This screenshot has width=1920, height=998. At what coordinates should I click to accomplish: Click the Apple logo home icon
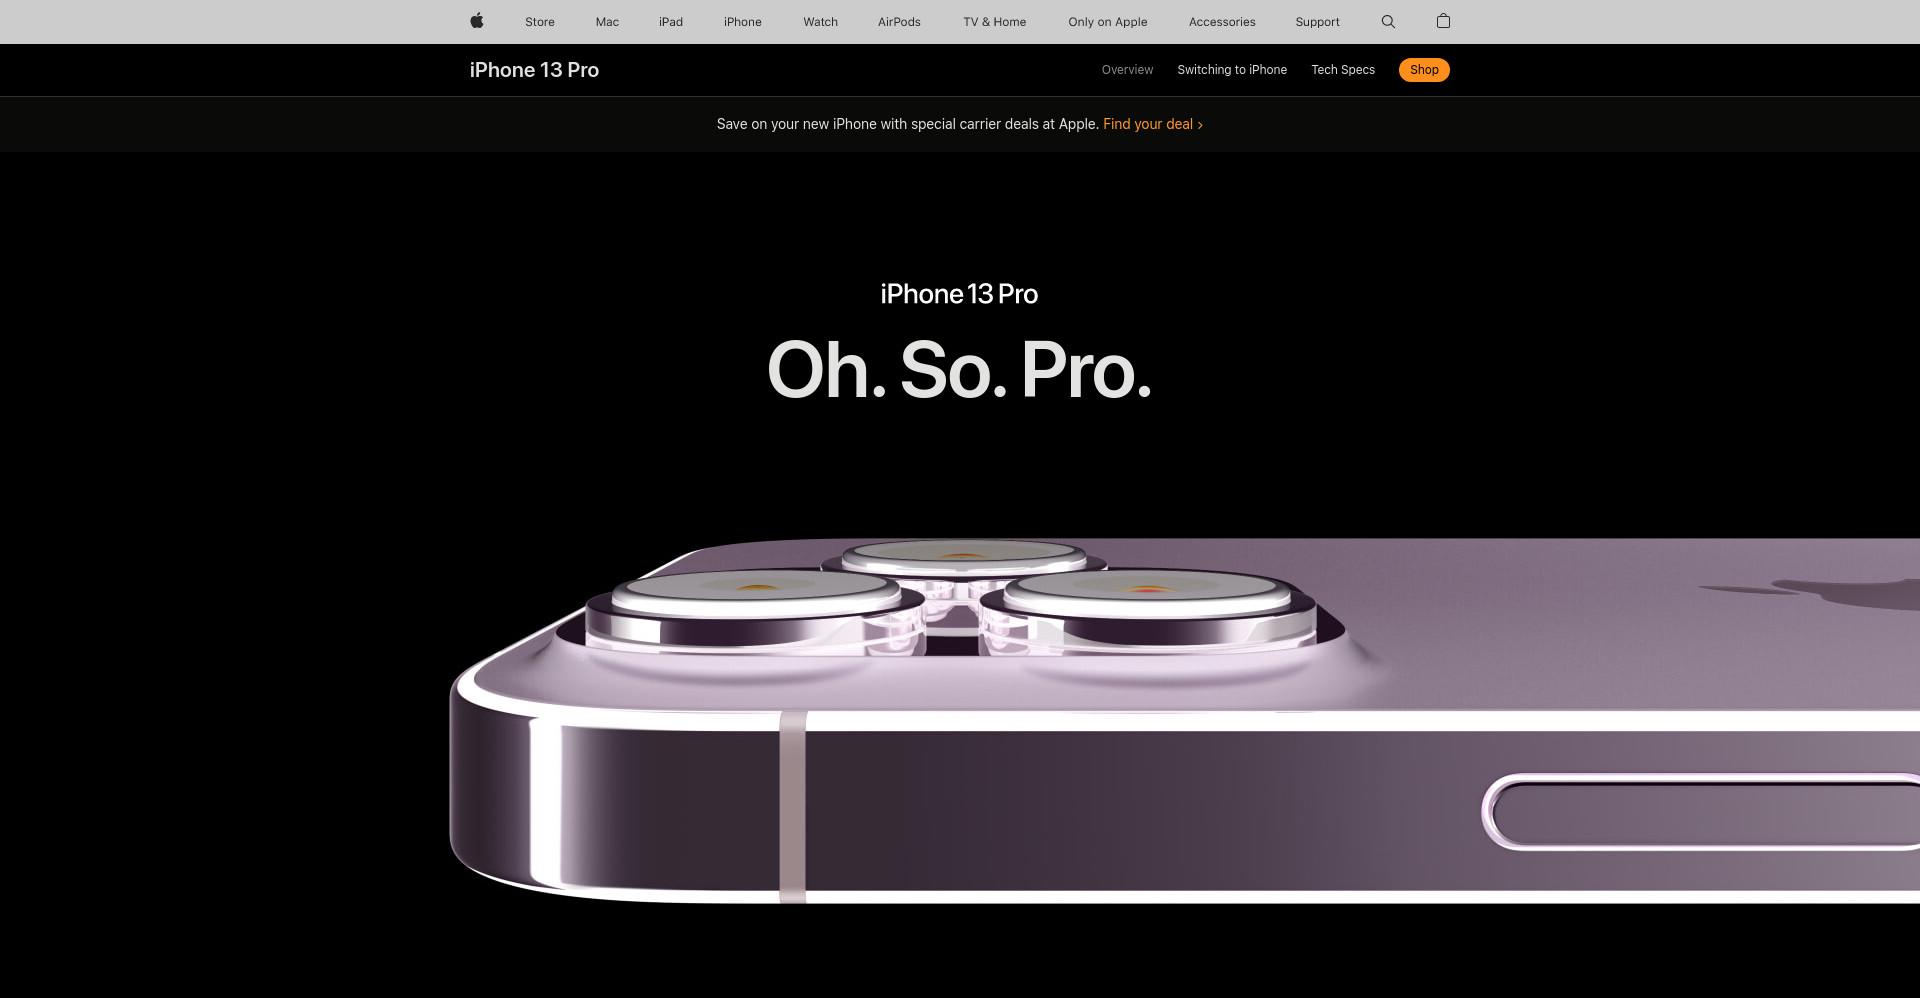477,21
